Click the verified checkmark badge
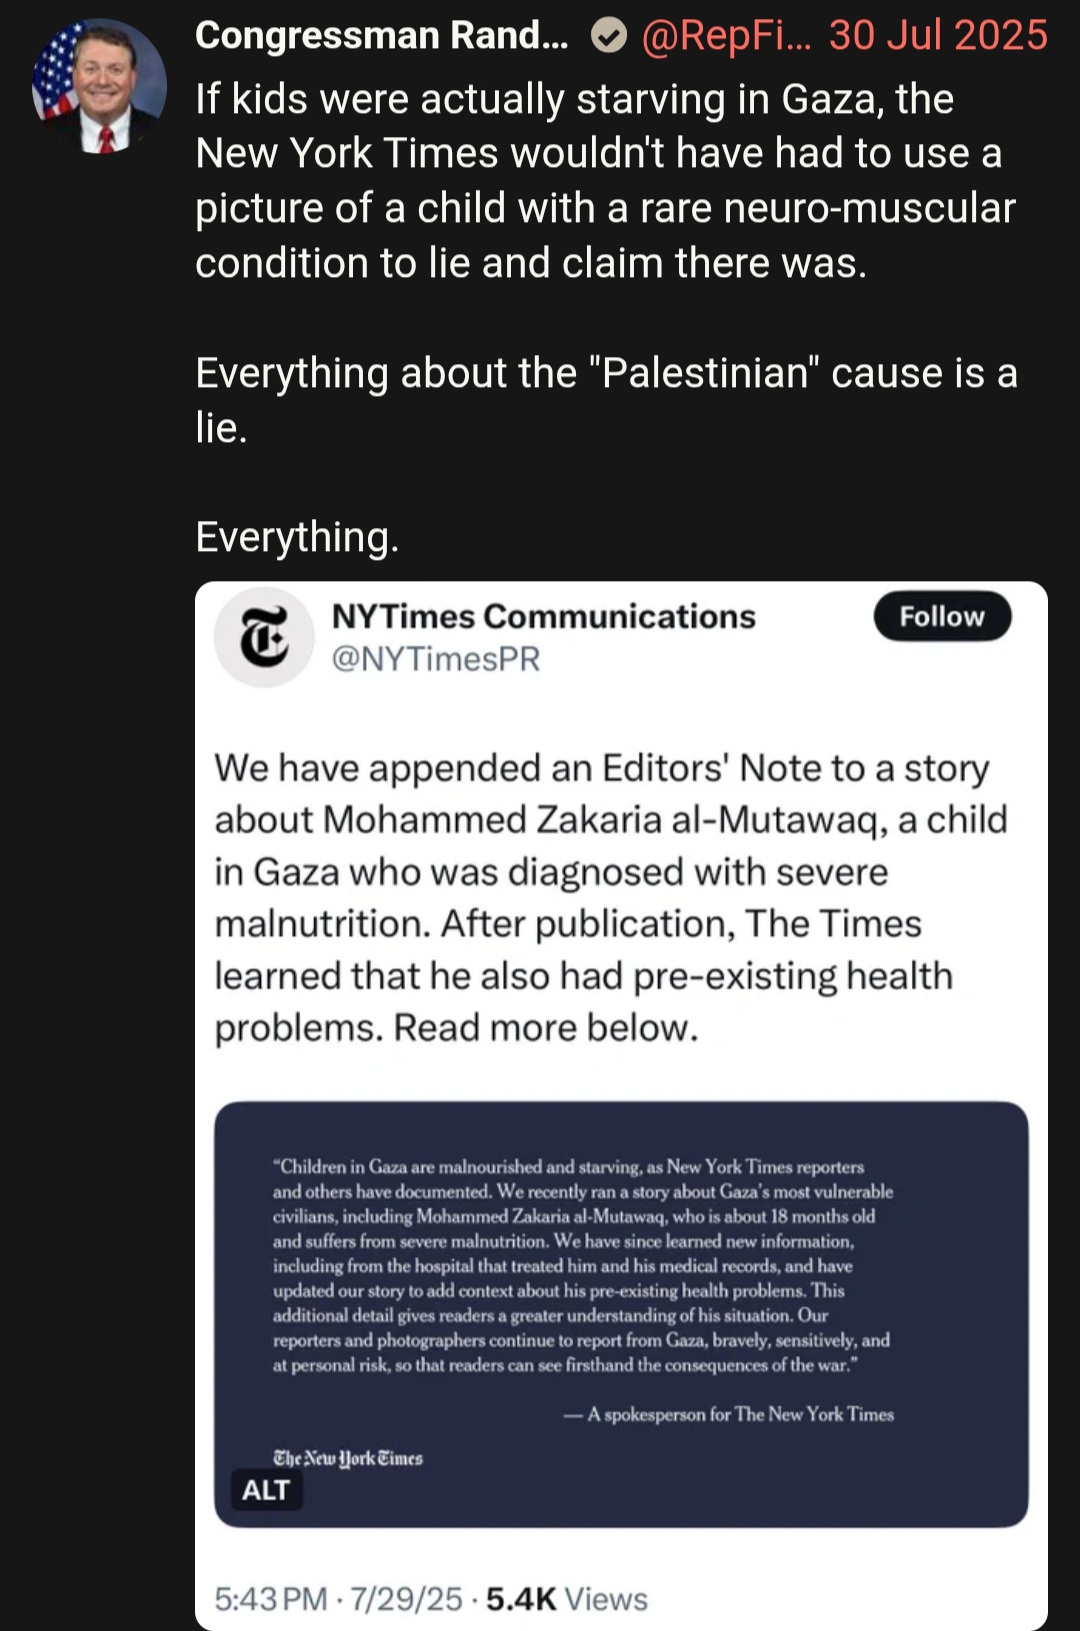The width and height of the screenshot is (1080, 1631). [608, 36]
